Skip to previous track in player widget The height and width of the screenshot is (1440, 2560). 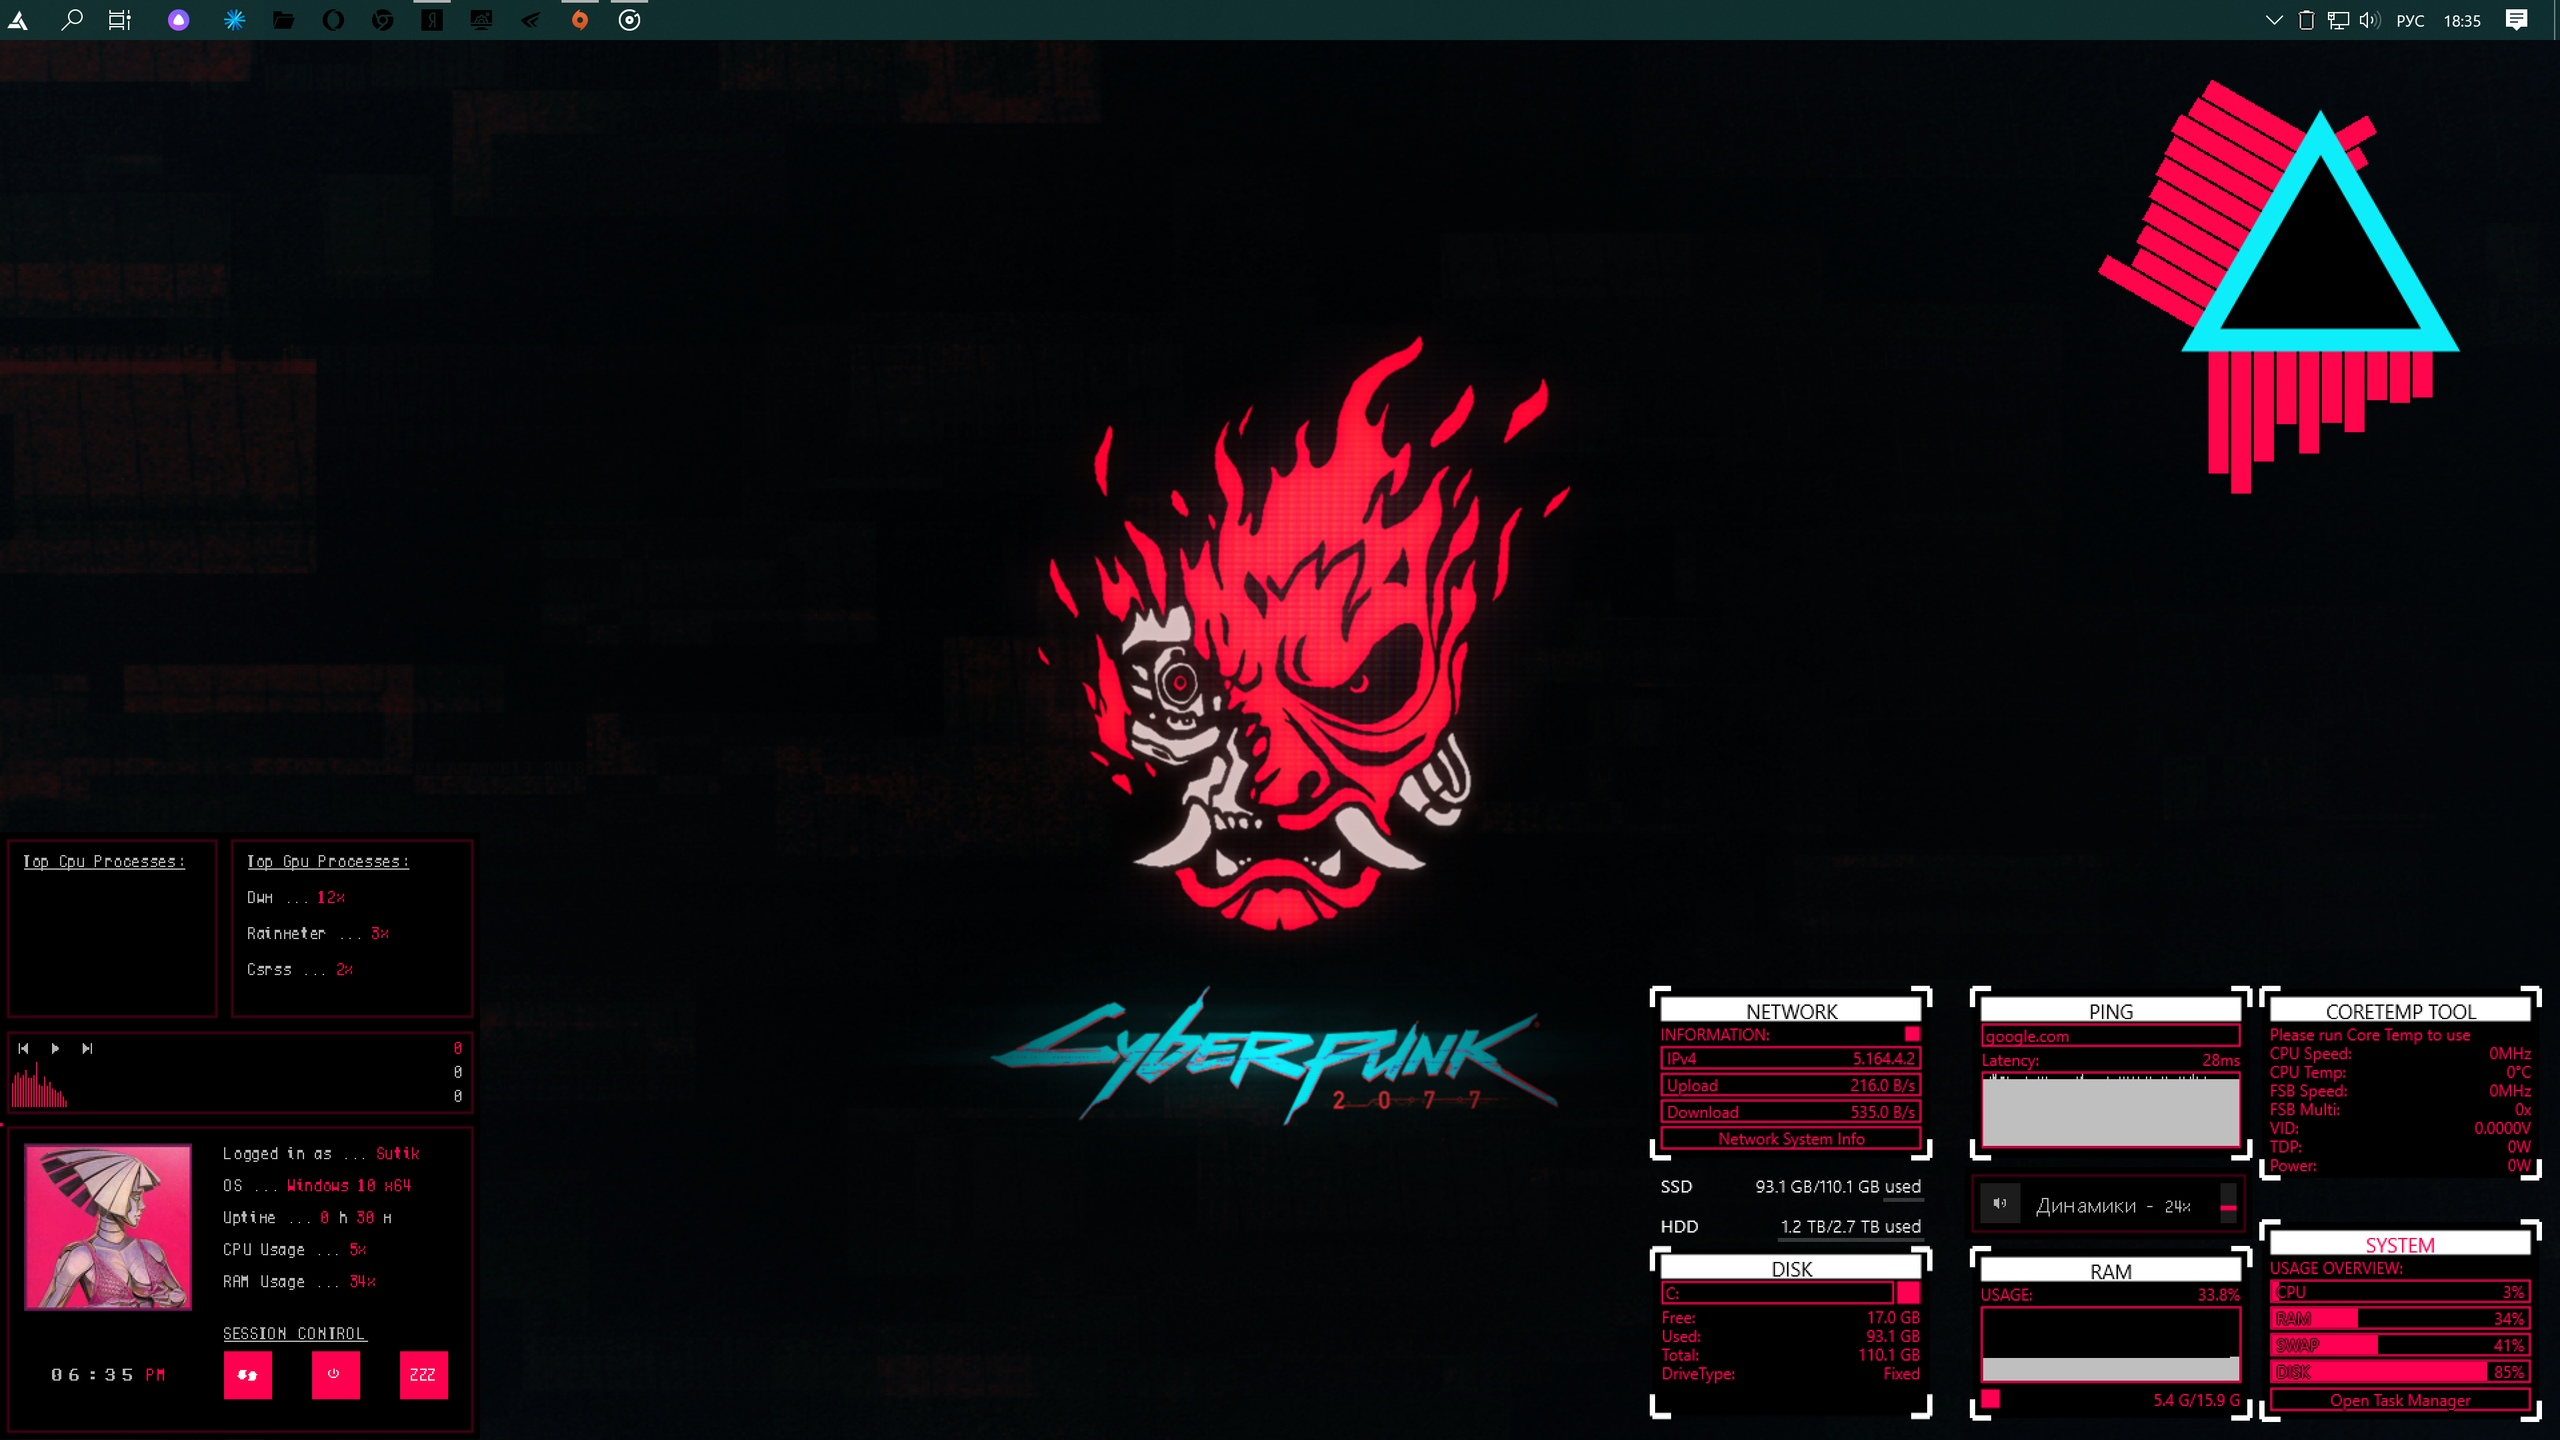click(23, 1048)
